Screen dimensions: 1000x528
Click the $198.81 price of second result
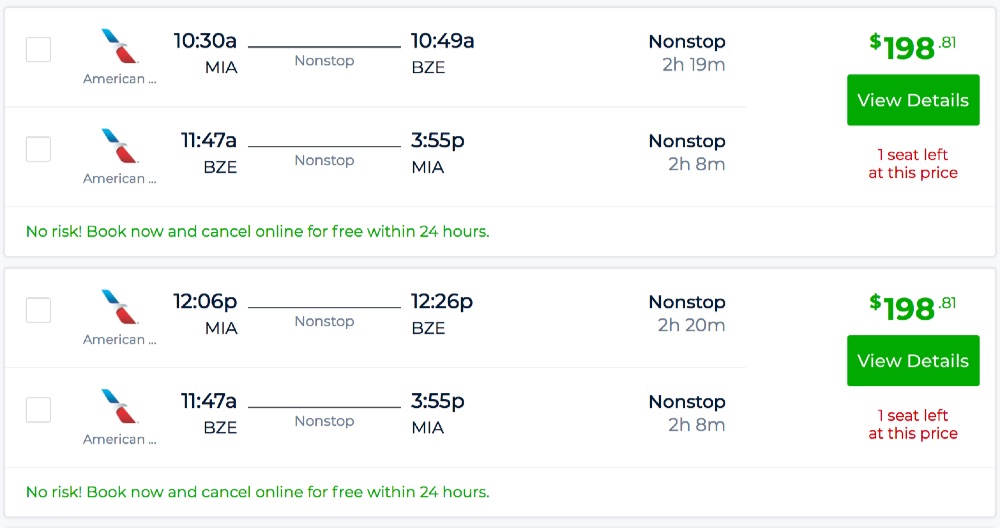912,307
